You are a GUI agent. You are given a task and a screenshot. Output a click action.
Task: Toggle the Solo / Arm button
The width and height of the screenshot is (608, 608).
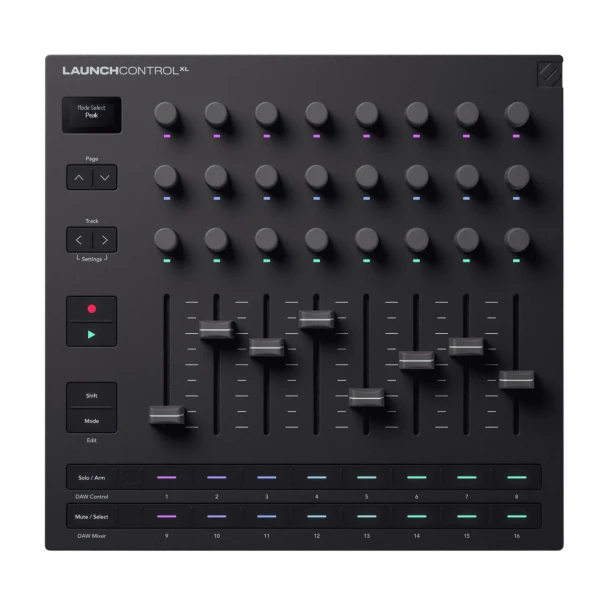pyautogui.click(x=92, y=478)
